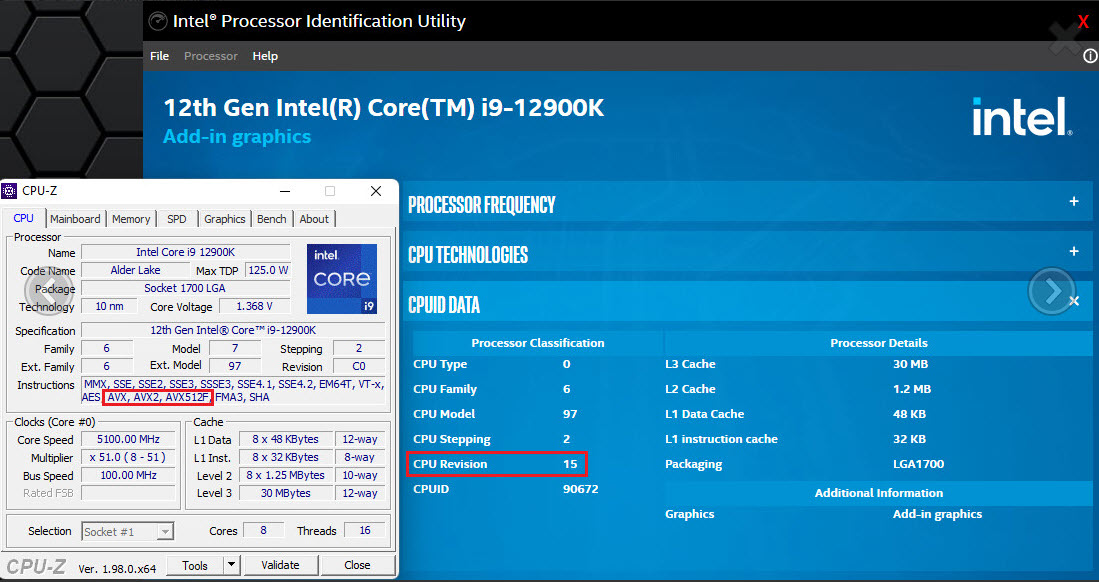Screen dimensions: 1099x582
Task: Open the Help menu
Action: (265, 56)
